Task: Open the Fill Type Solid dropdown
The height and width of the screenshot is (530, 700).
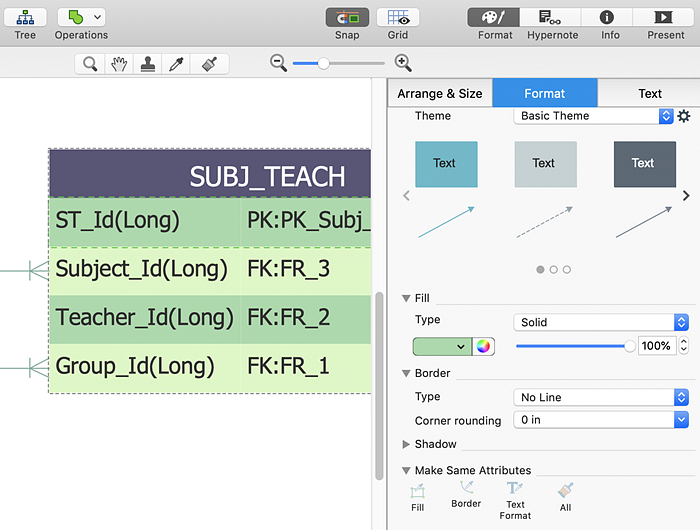Action: pyautogui.click(x=600, y=322)
